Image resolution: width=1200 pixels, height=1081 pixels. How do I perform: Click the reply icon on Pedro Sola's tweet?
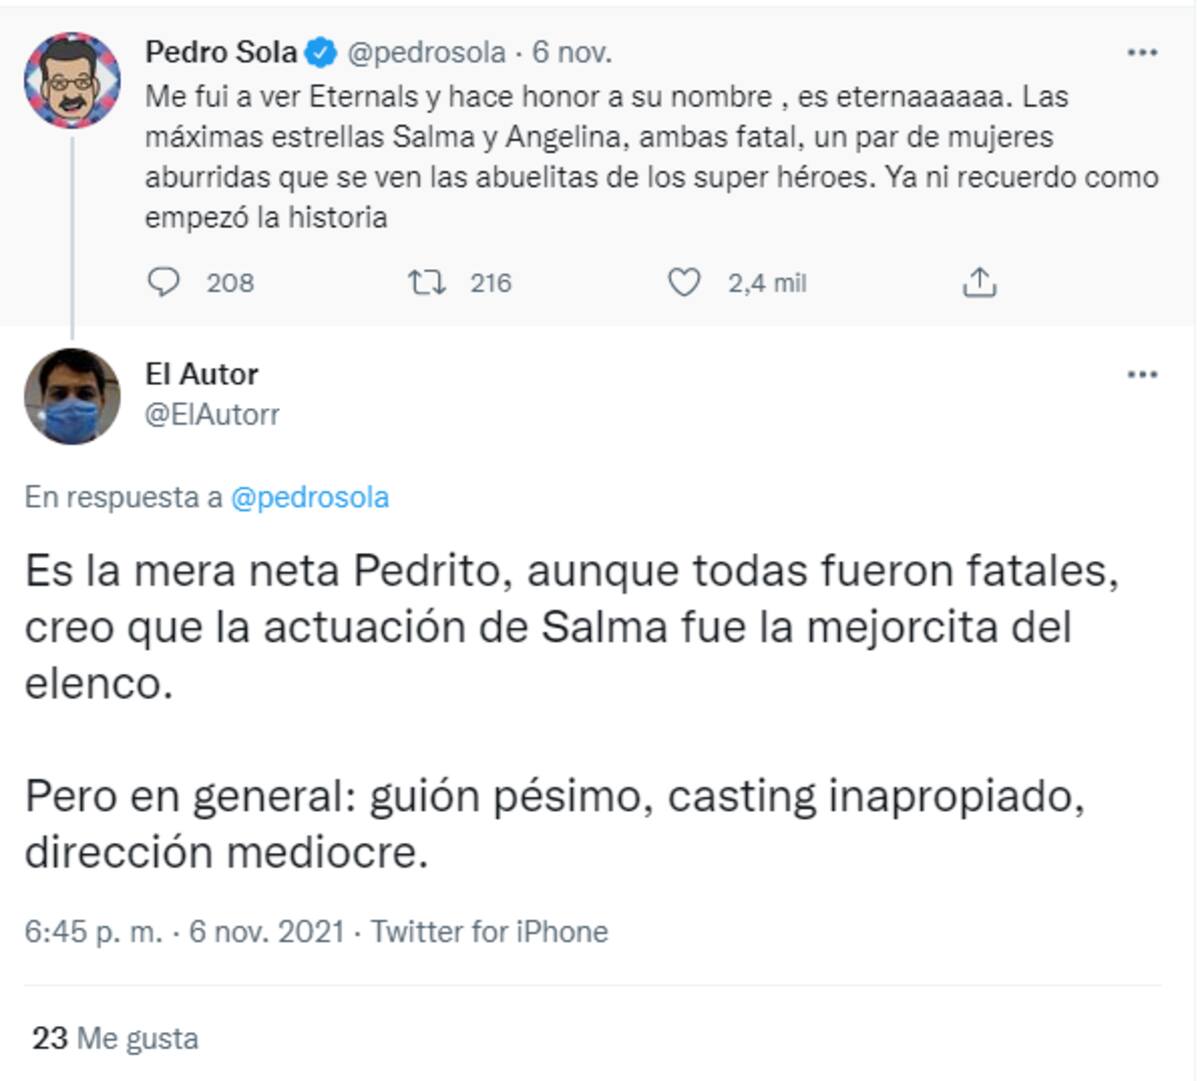tap(163, 283)
